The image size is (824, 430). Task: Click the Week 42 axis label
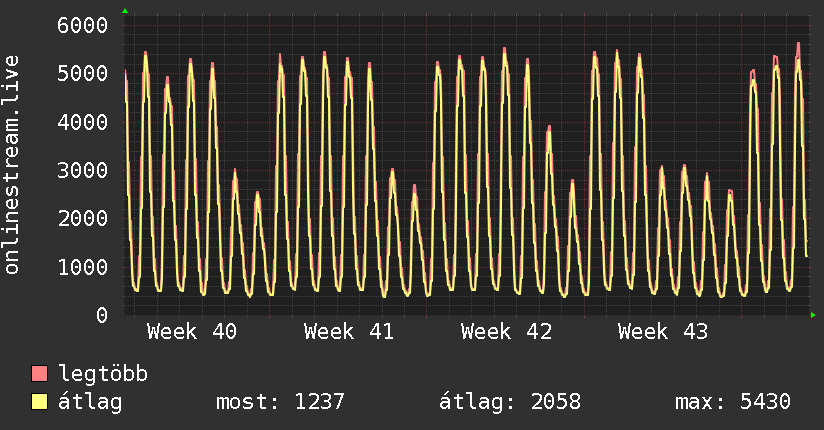(x=506, y=332)
